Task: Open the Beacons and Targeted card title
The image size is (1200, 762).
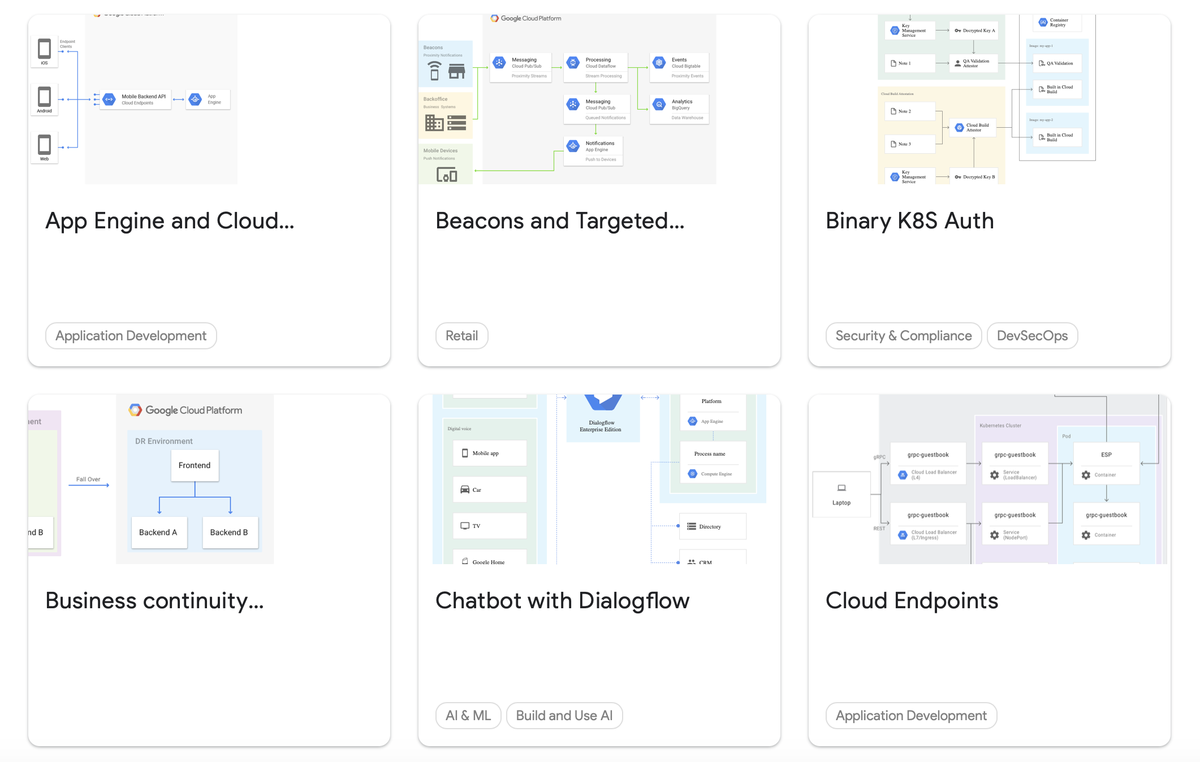Action: pyautogui.click(x=560, y=221)
